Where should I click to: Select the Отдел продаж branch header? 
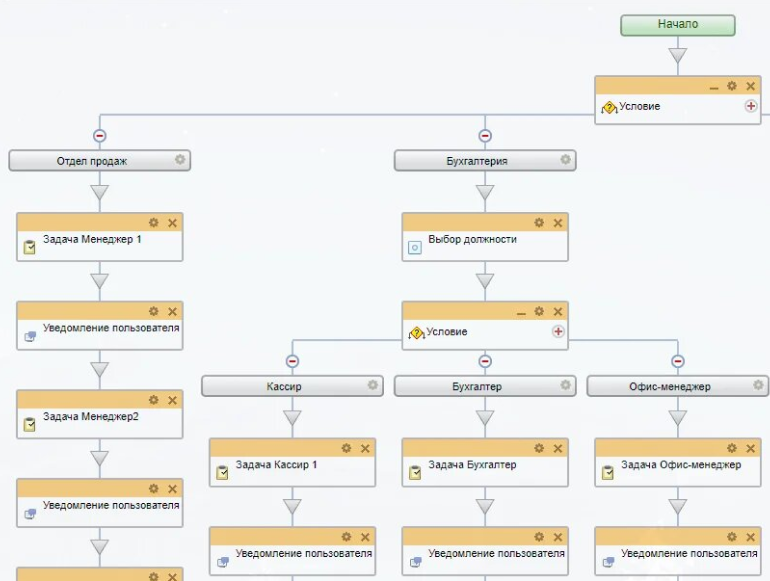point(100,161)
